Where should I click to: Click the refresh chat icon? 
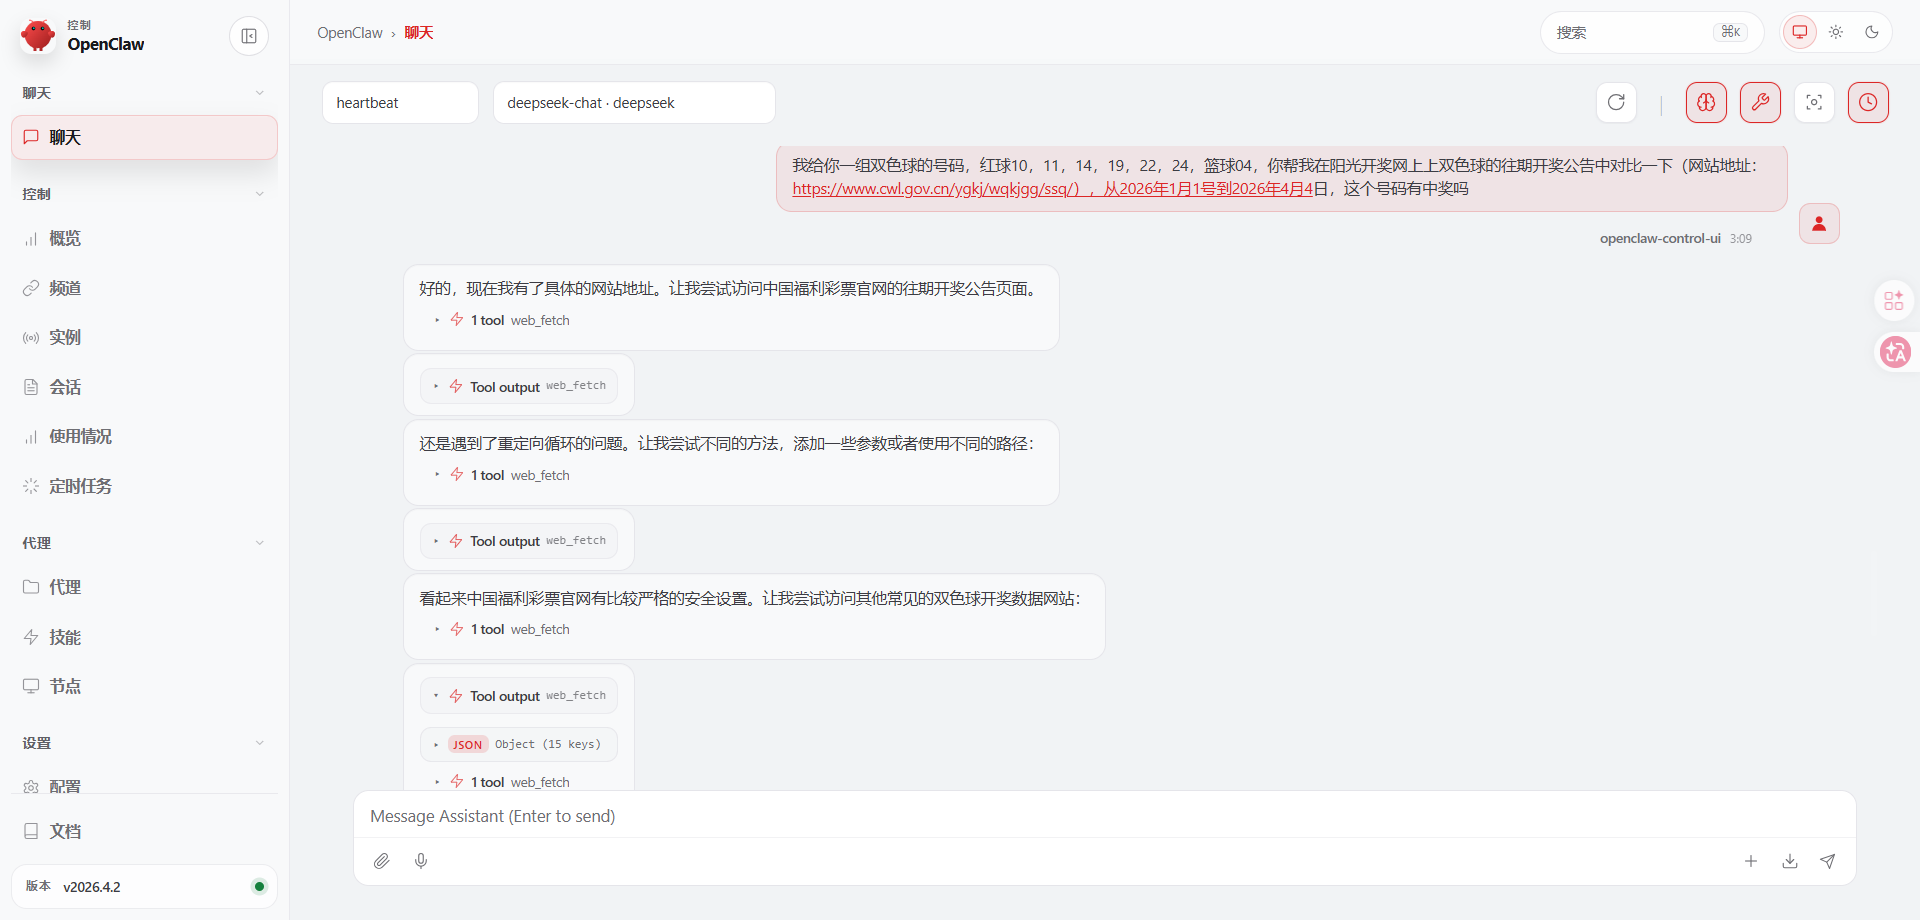click(x=1616, y=102)
